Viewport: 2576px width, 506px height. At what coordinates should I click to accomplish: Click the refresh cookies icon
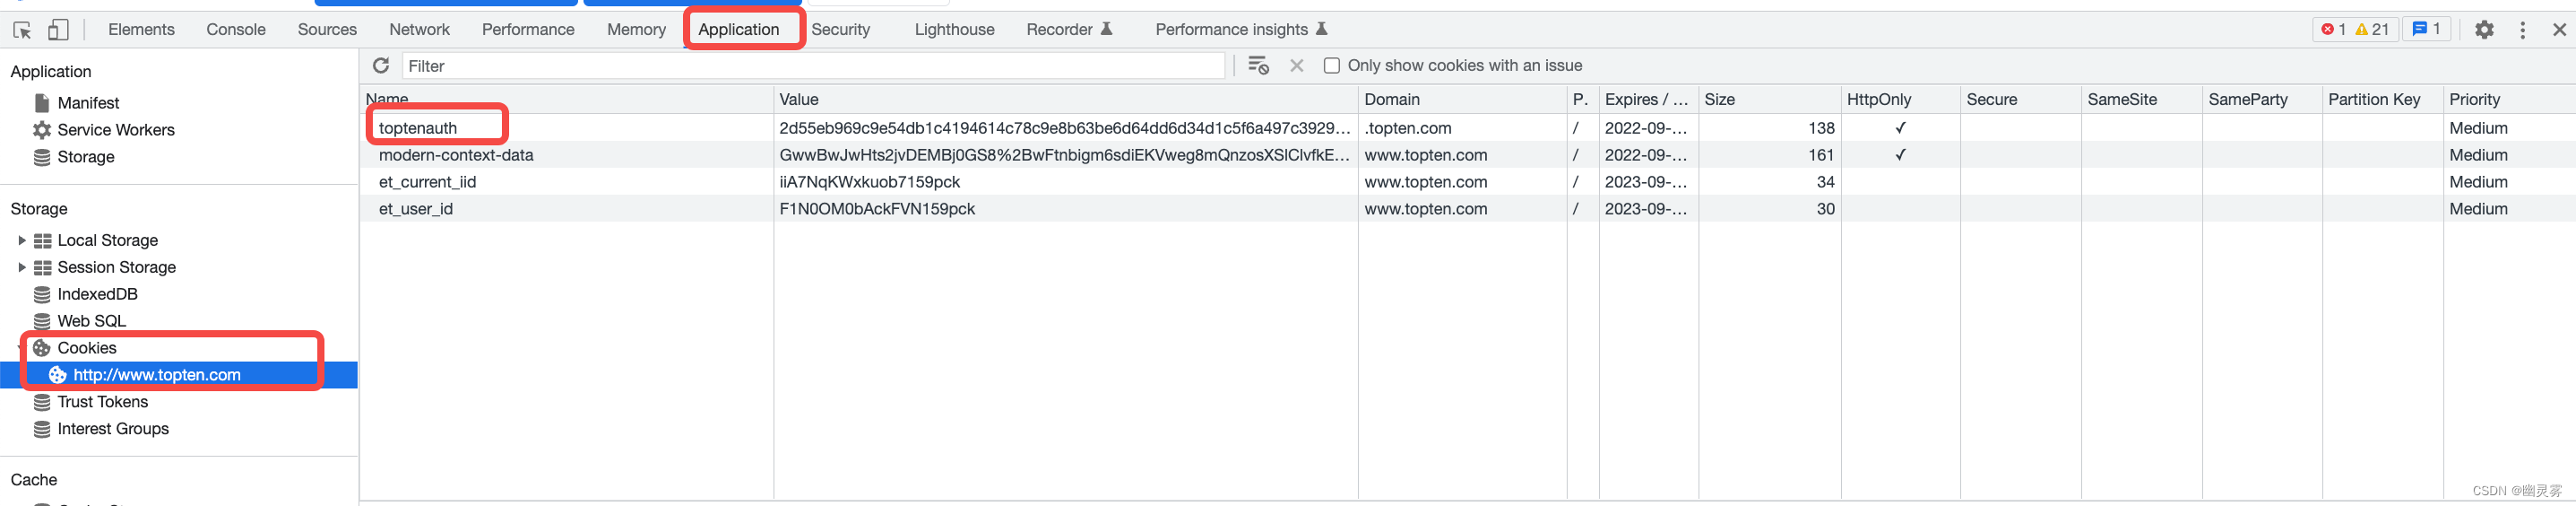381,66
